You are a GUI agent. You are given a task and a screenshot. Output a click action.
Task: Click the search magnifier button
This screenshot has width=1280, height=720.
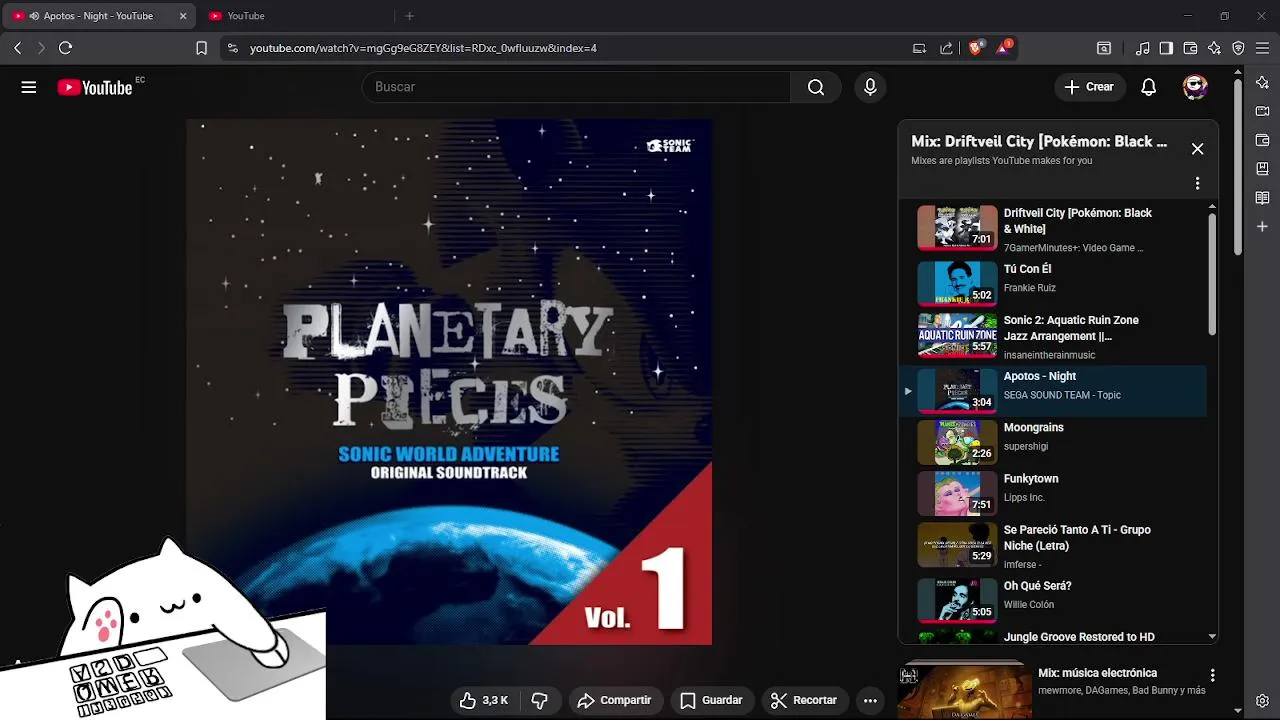point(816,87)
